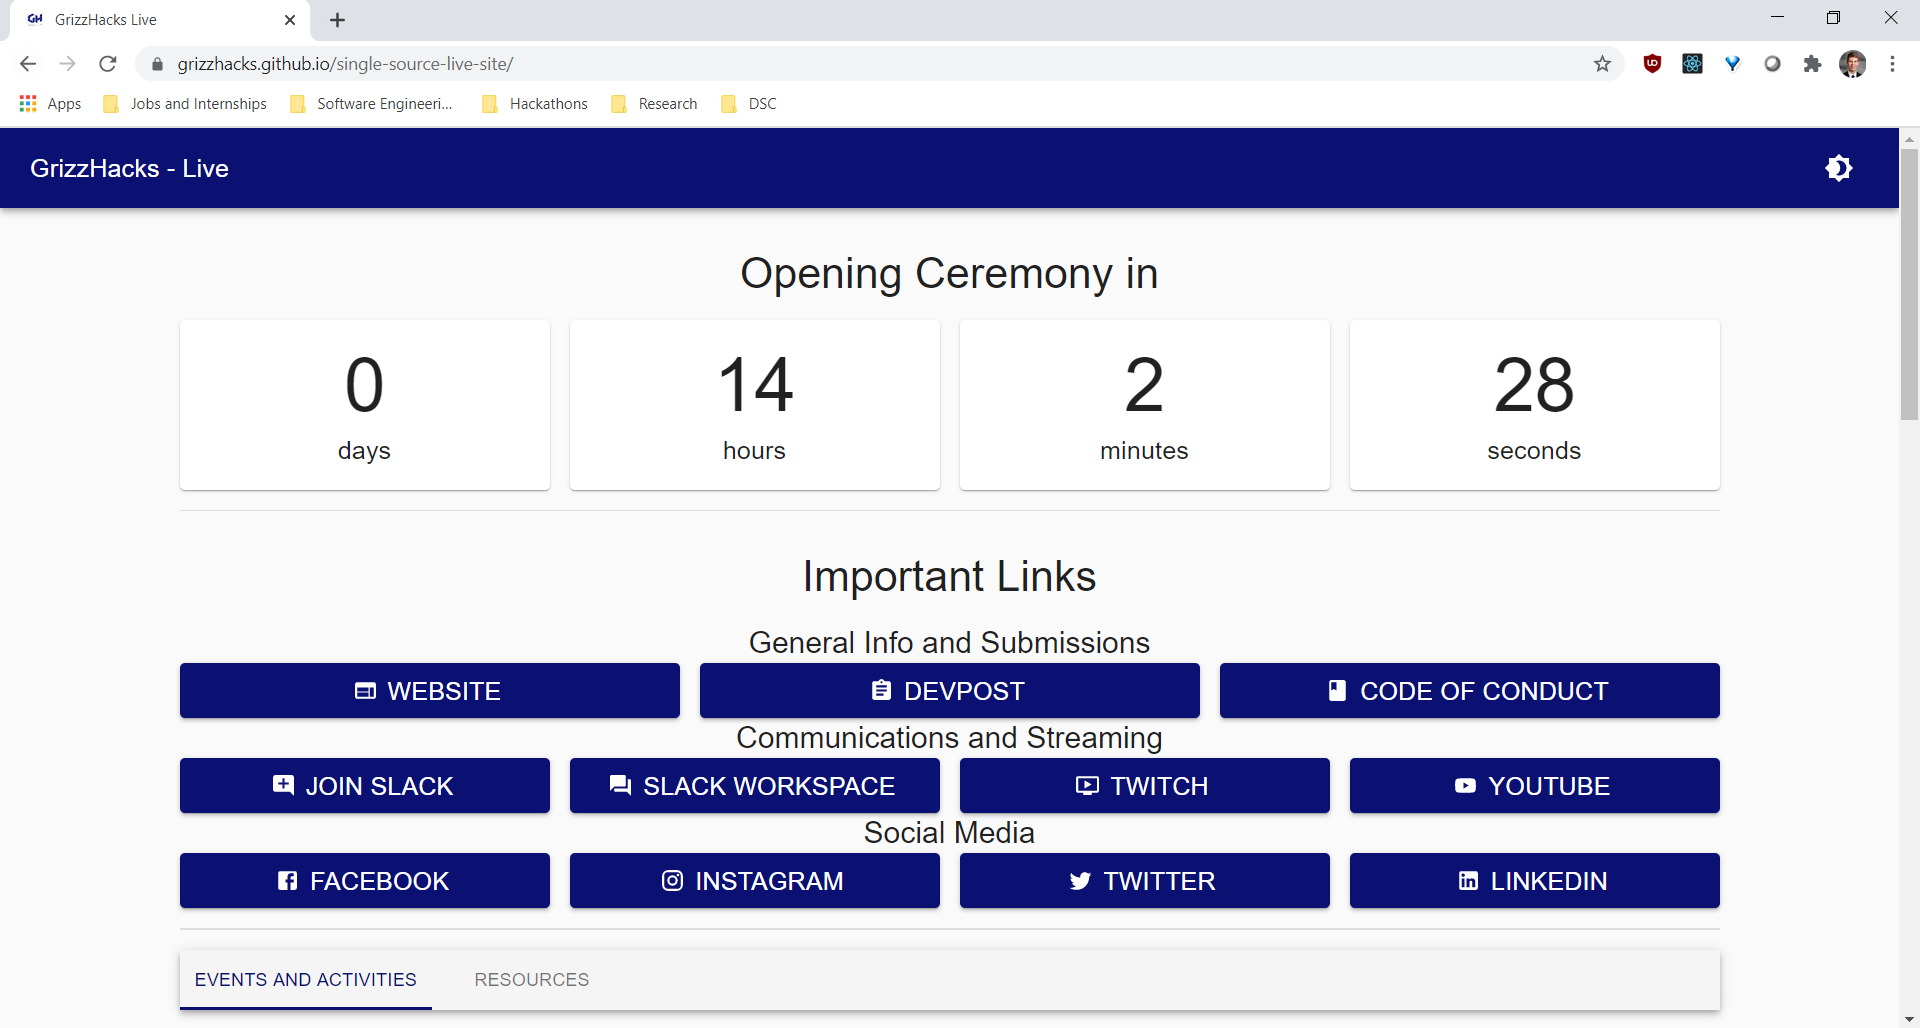Viewport: 1920px width, 1028px height.
Task: Open the TWITTER button
Action: click(x=1145, y=881)
